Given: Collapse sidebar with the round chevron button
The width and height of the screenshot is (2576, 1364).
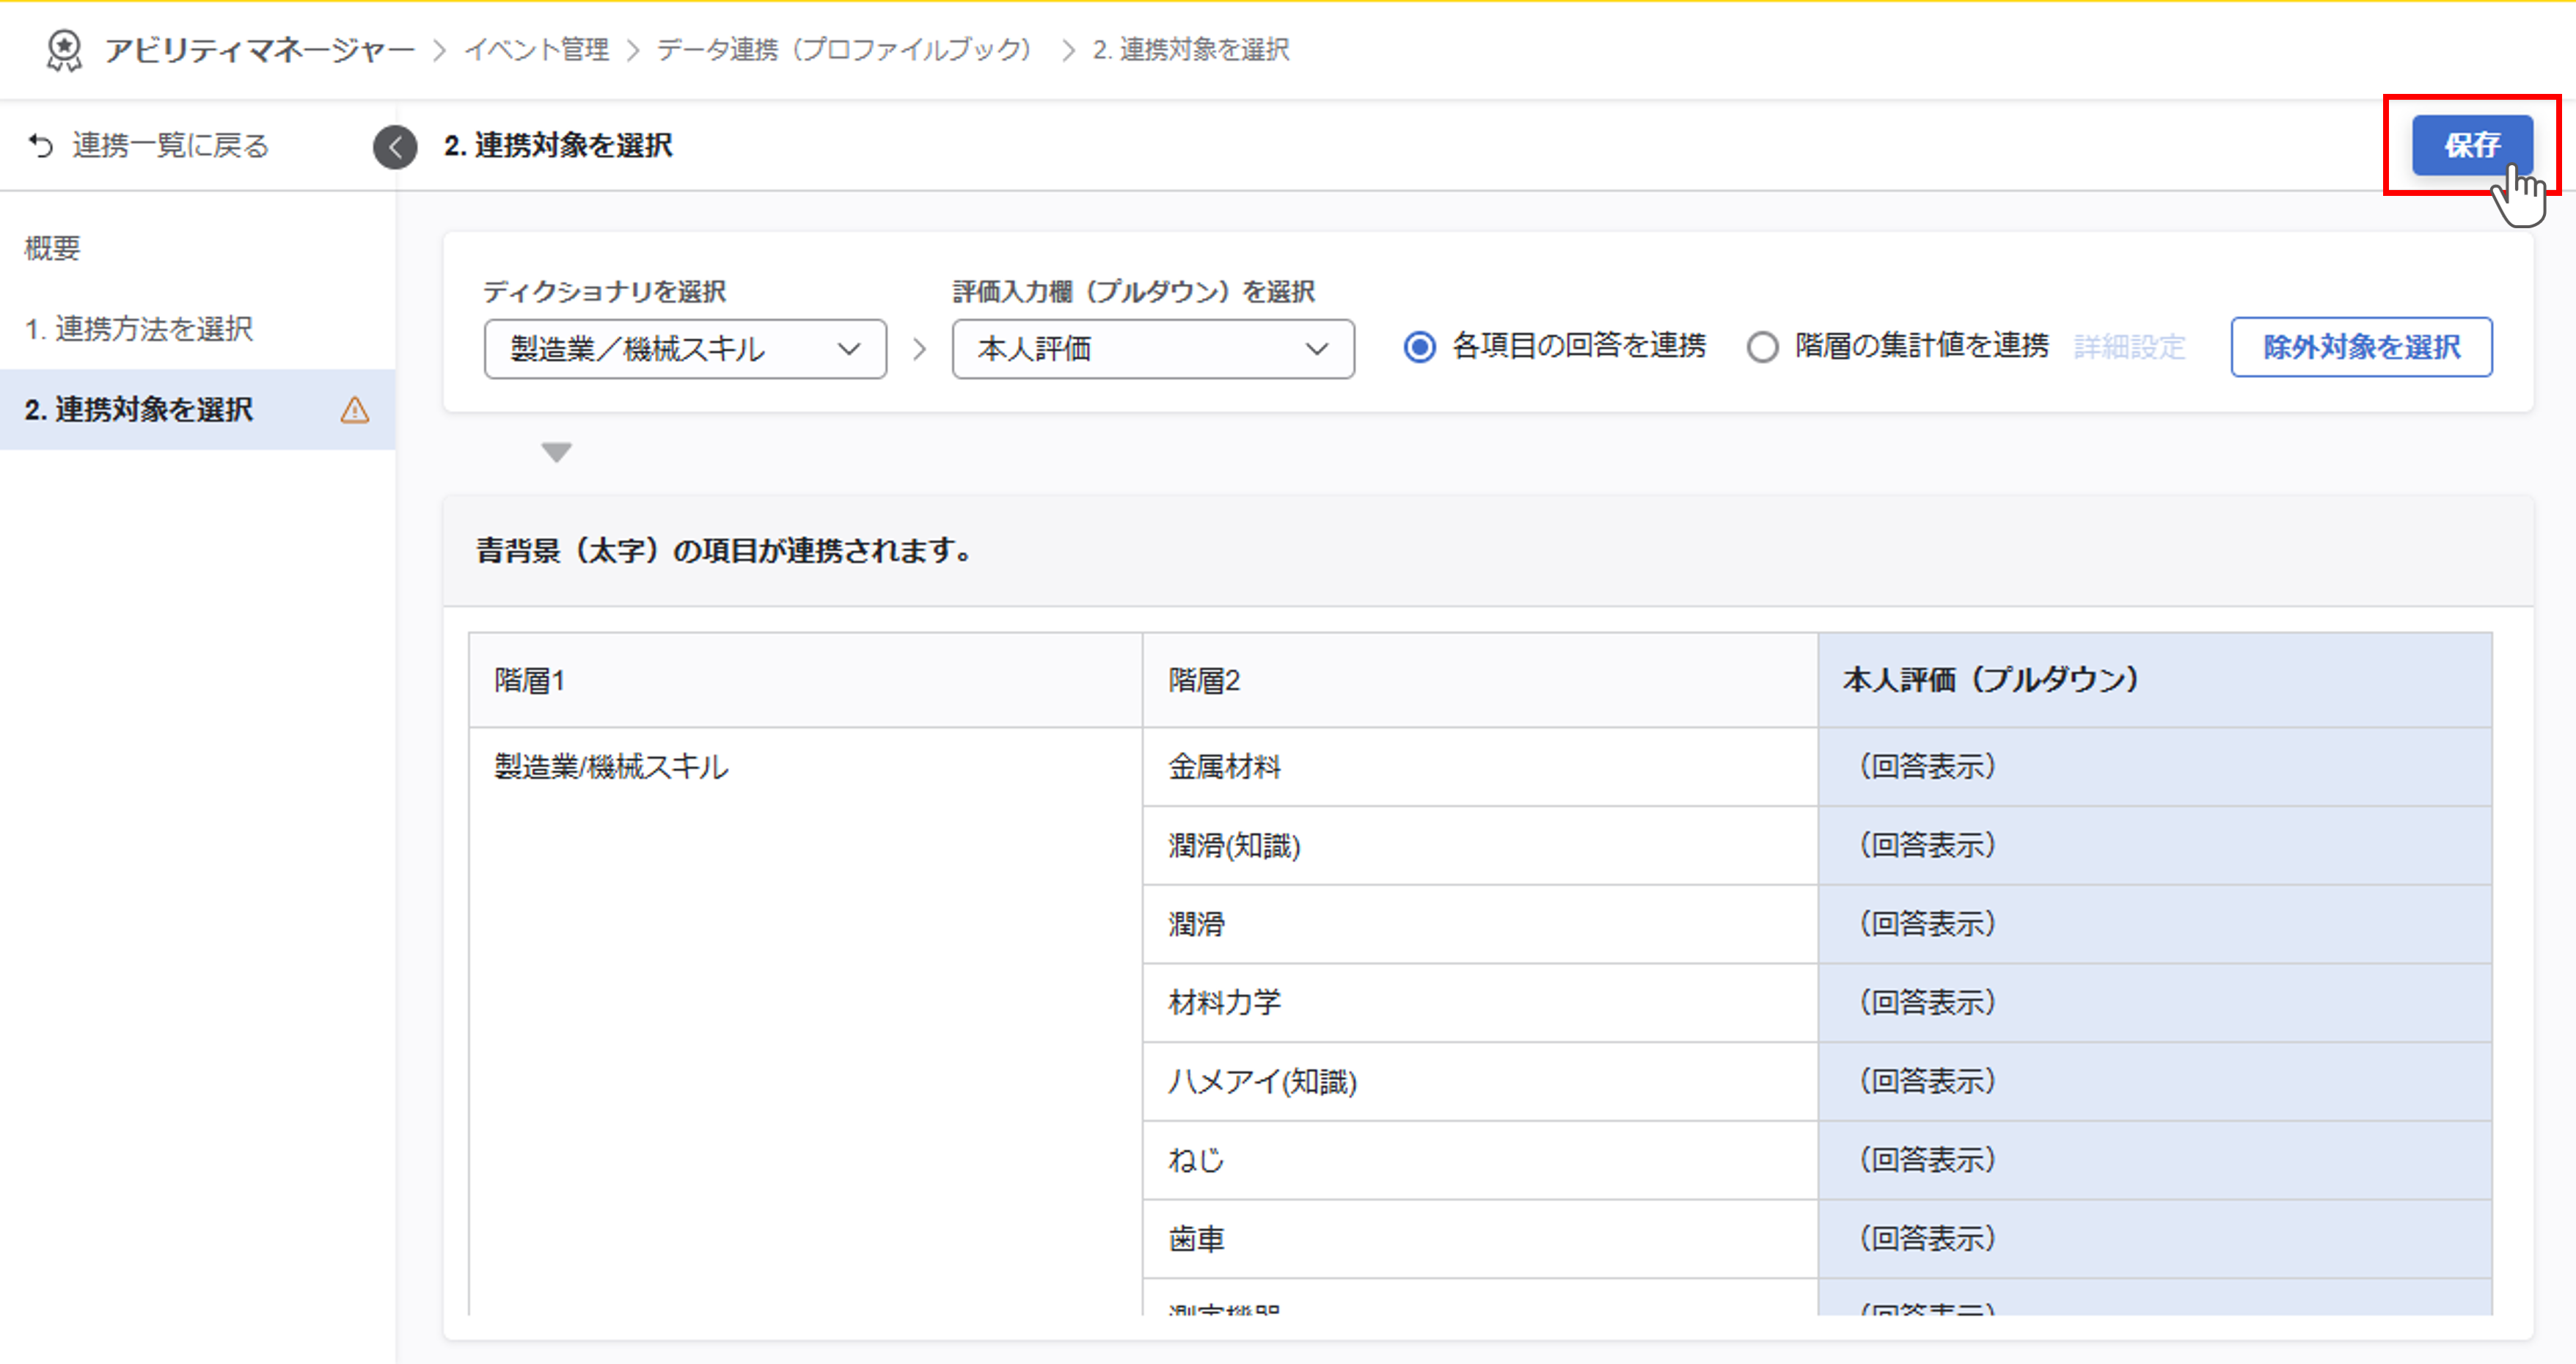Looking at the screenshot, I should [395, 147].
